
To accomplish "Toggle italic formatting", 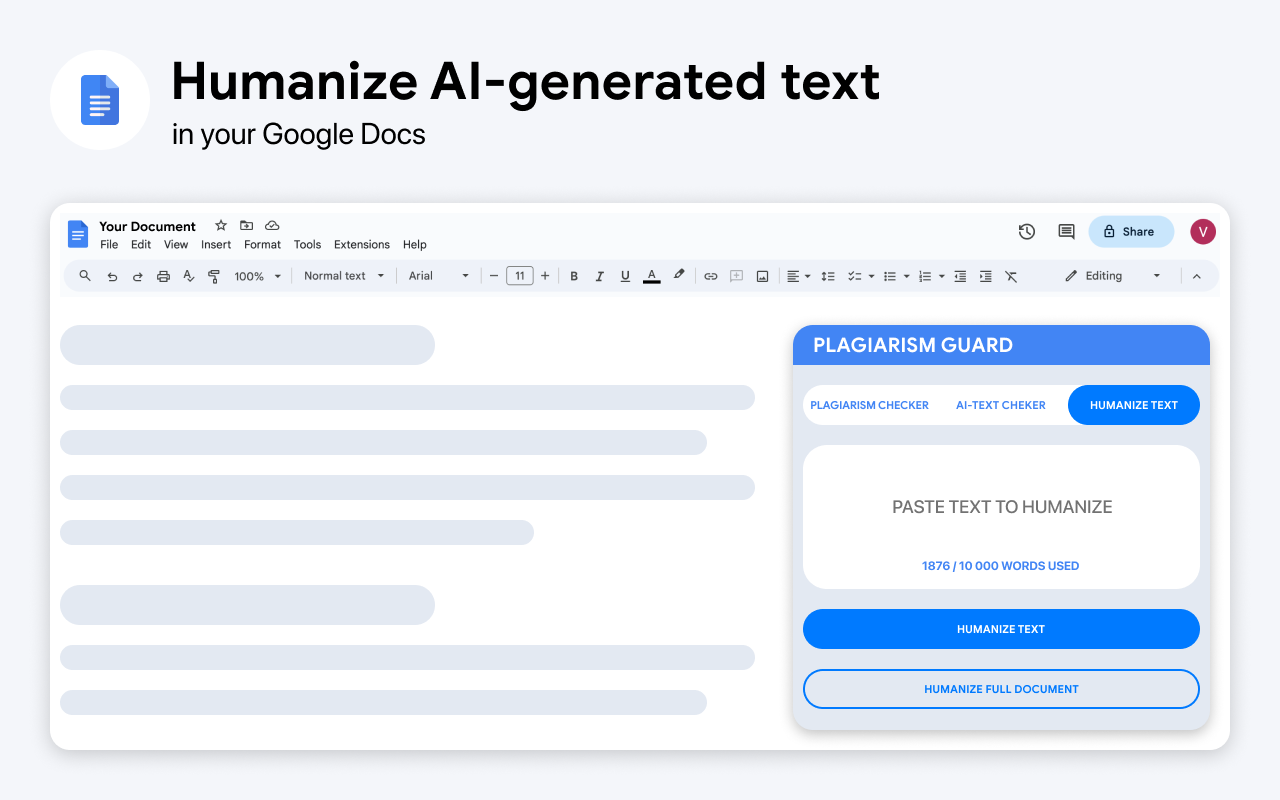I will (600, 276).
